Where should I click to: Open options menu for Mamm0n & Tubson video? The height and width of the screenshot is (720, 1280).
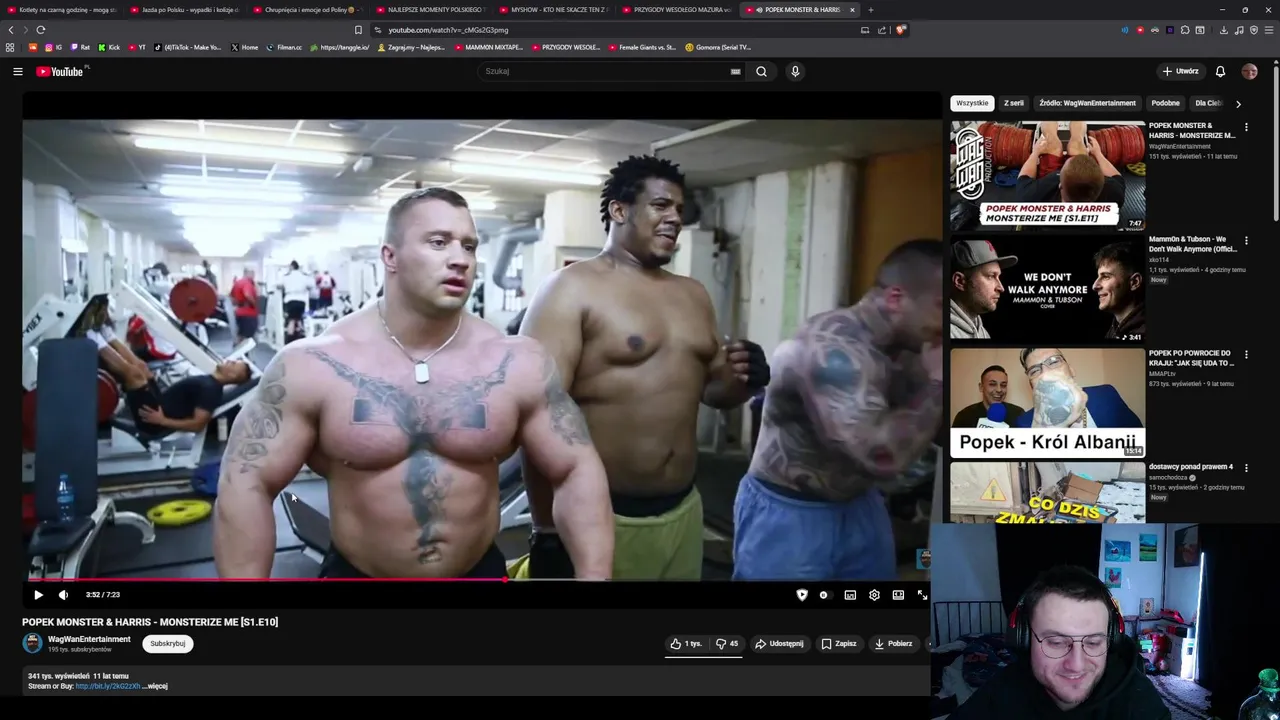click(x=1246, y=241)
